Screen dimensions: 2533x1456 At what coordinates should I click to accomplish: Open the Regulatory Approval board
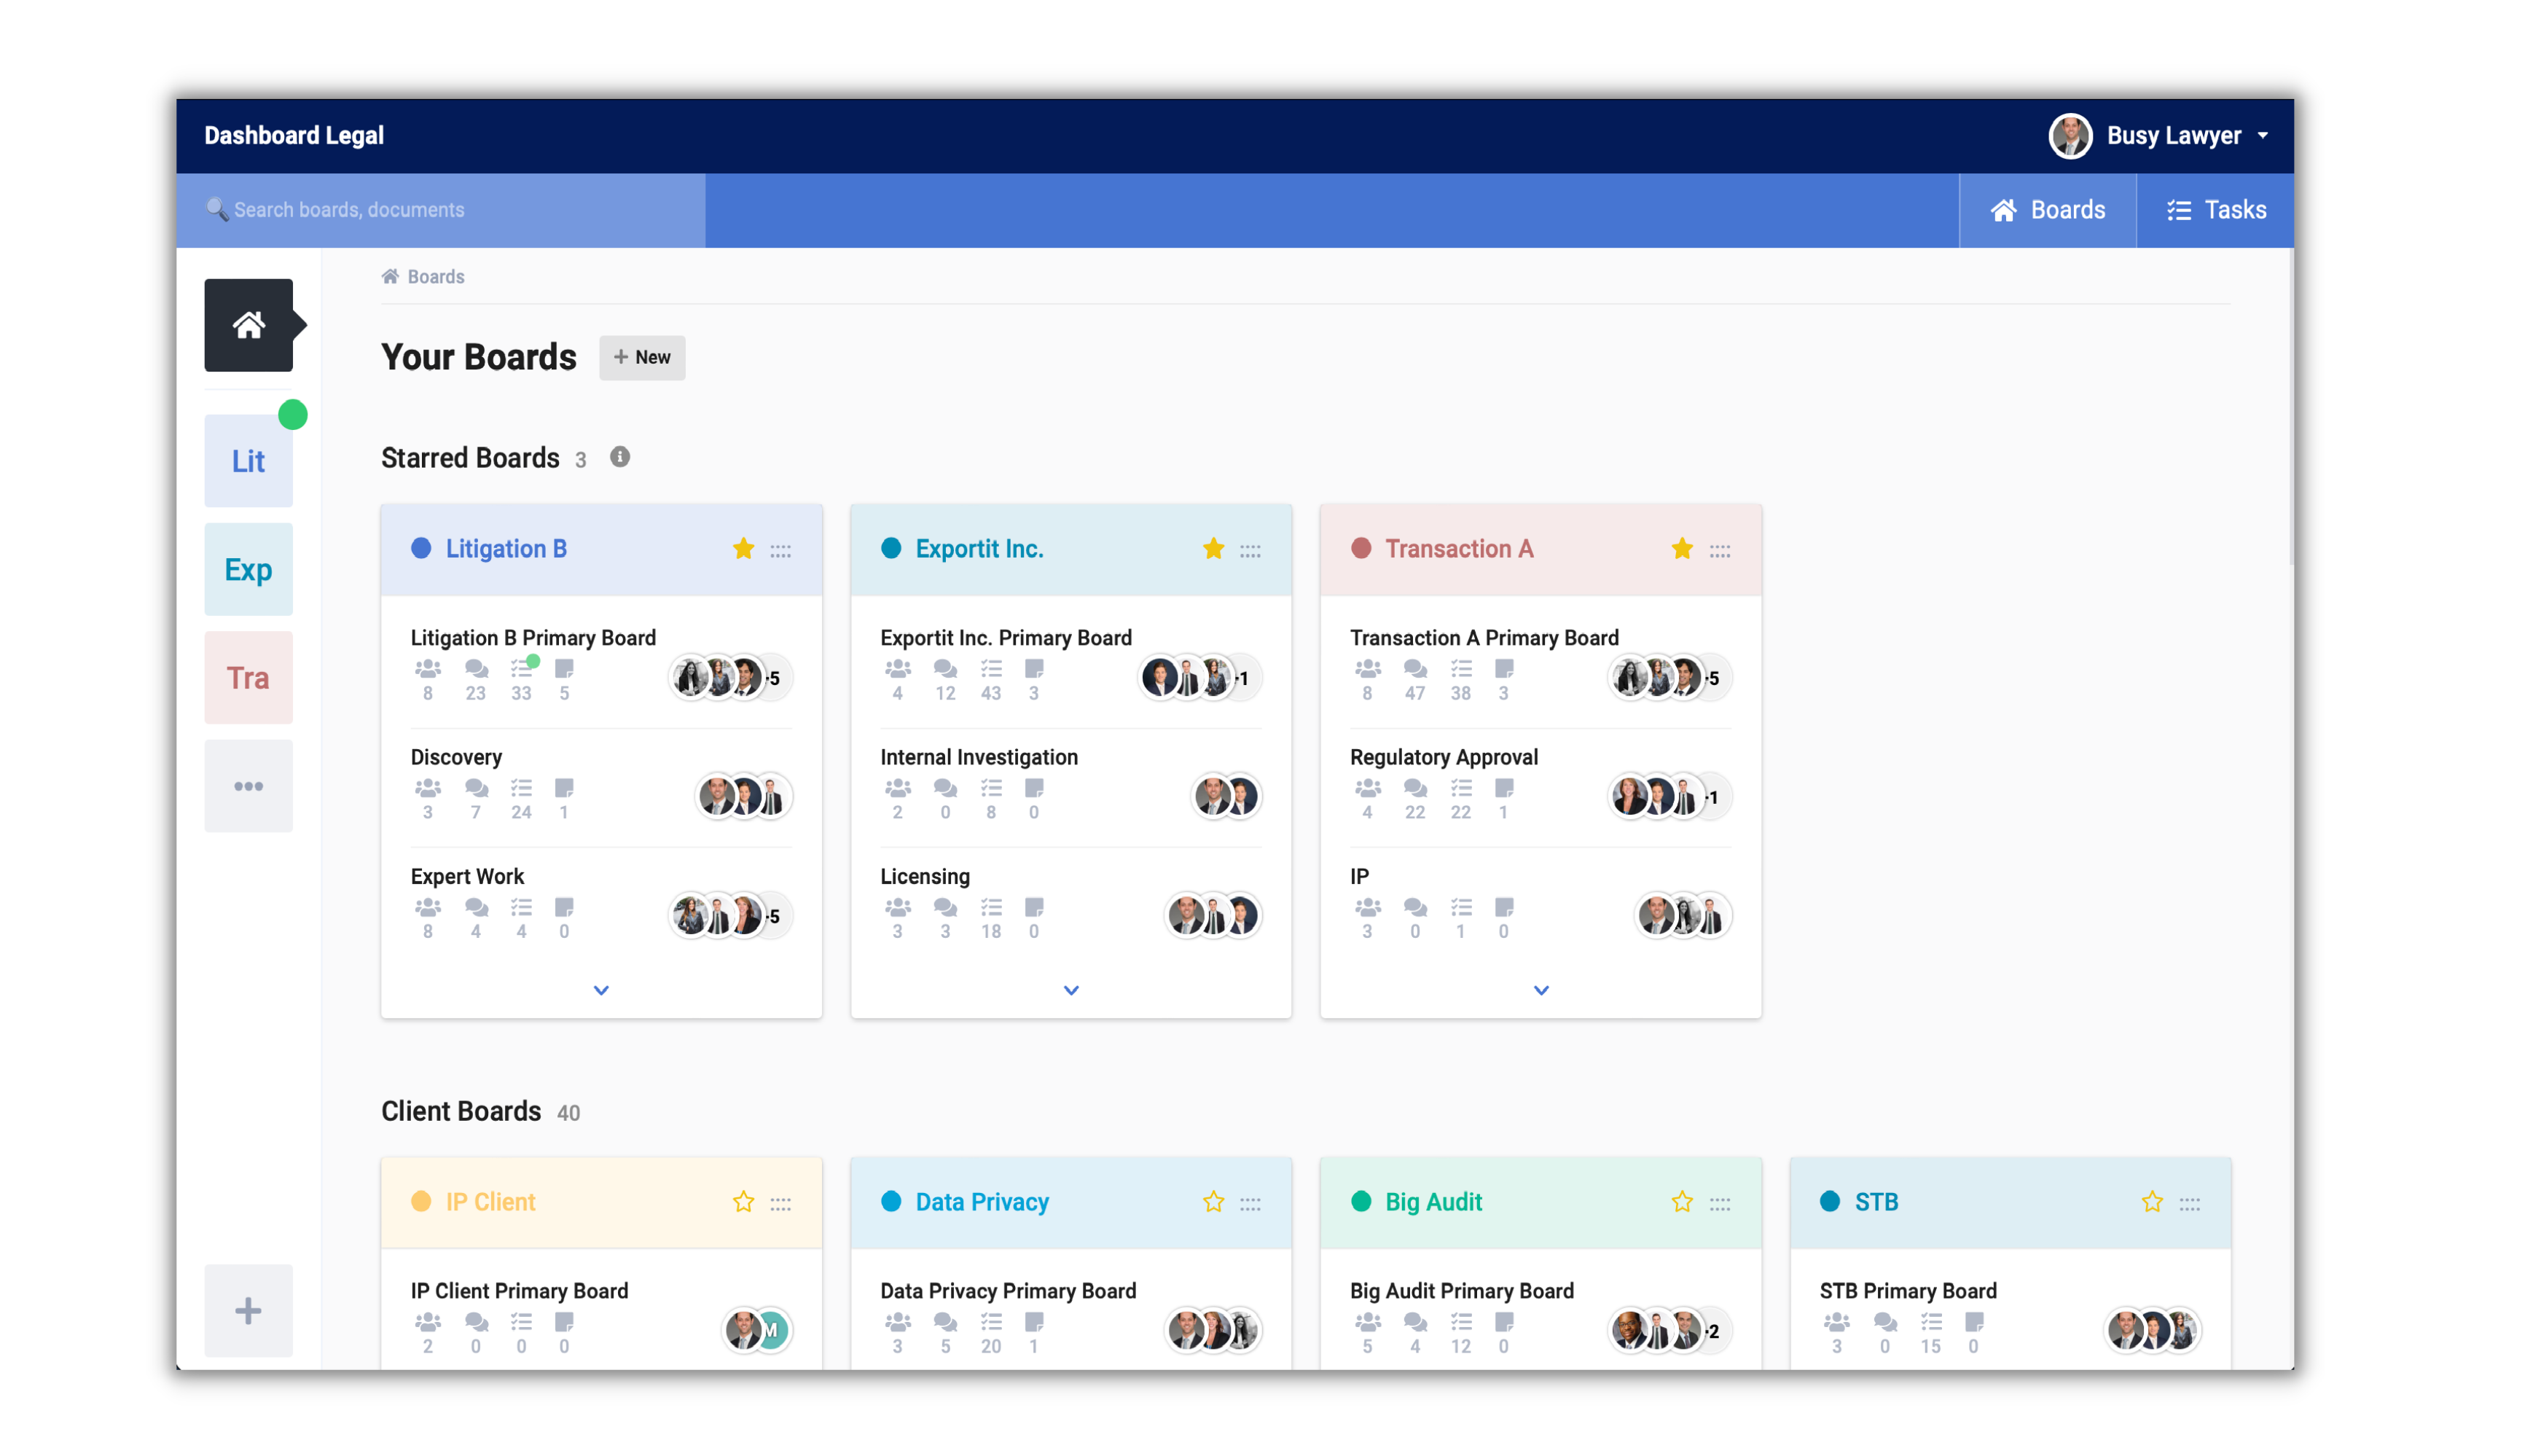[x=1444, y=757]
